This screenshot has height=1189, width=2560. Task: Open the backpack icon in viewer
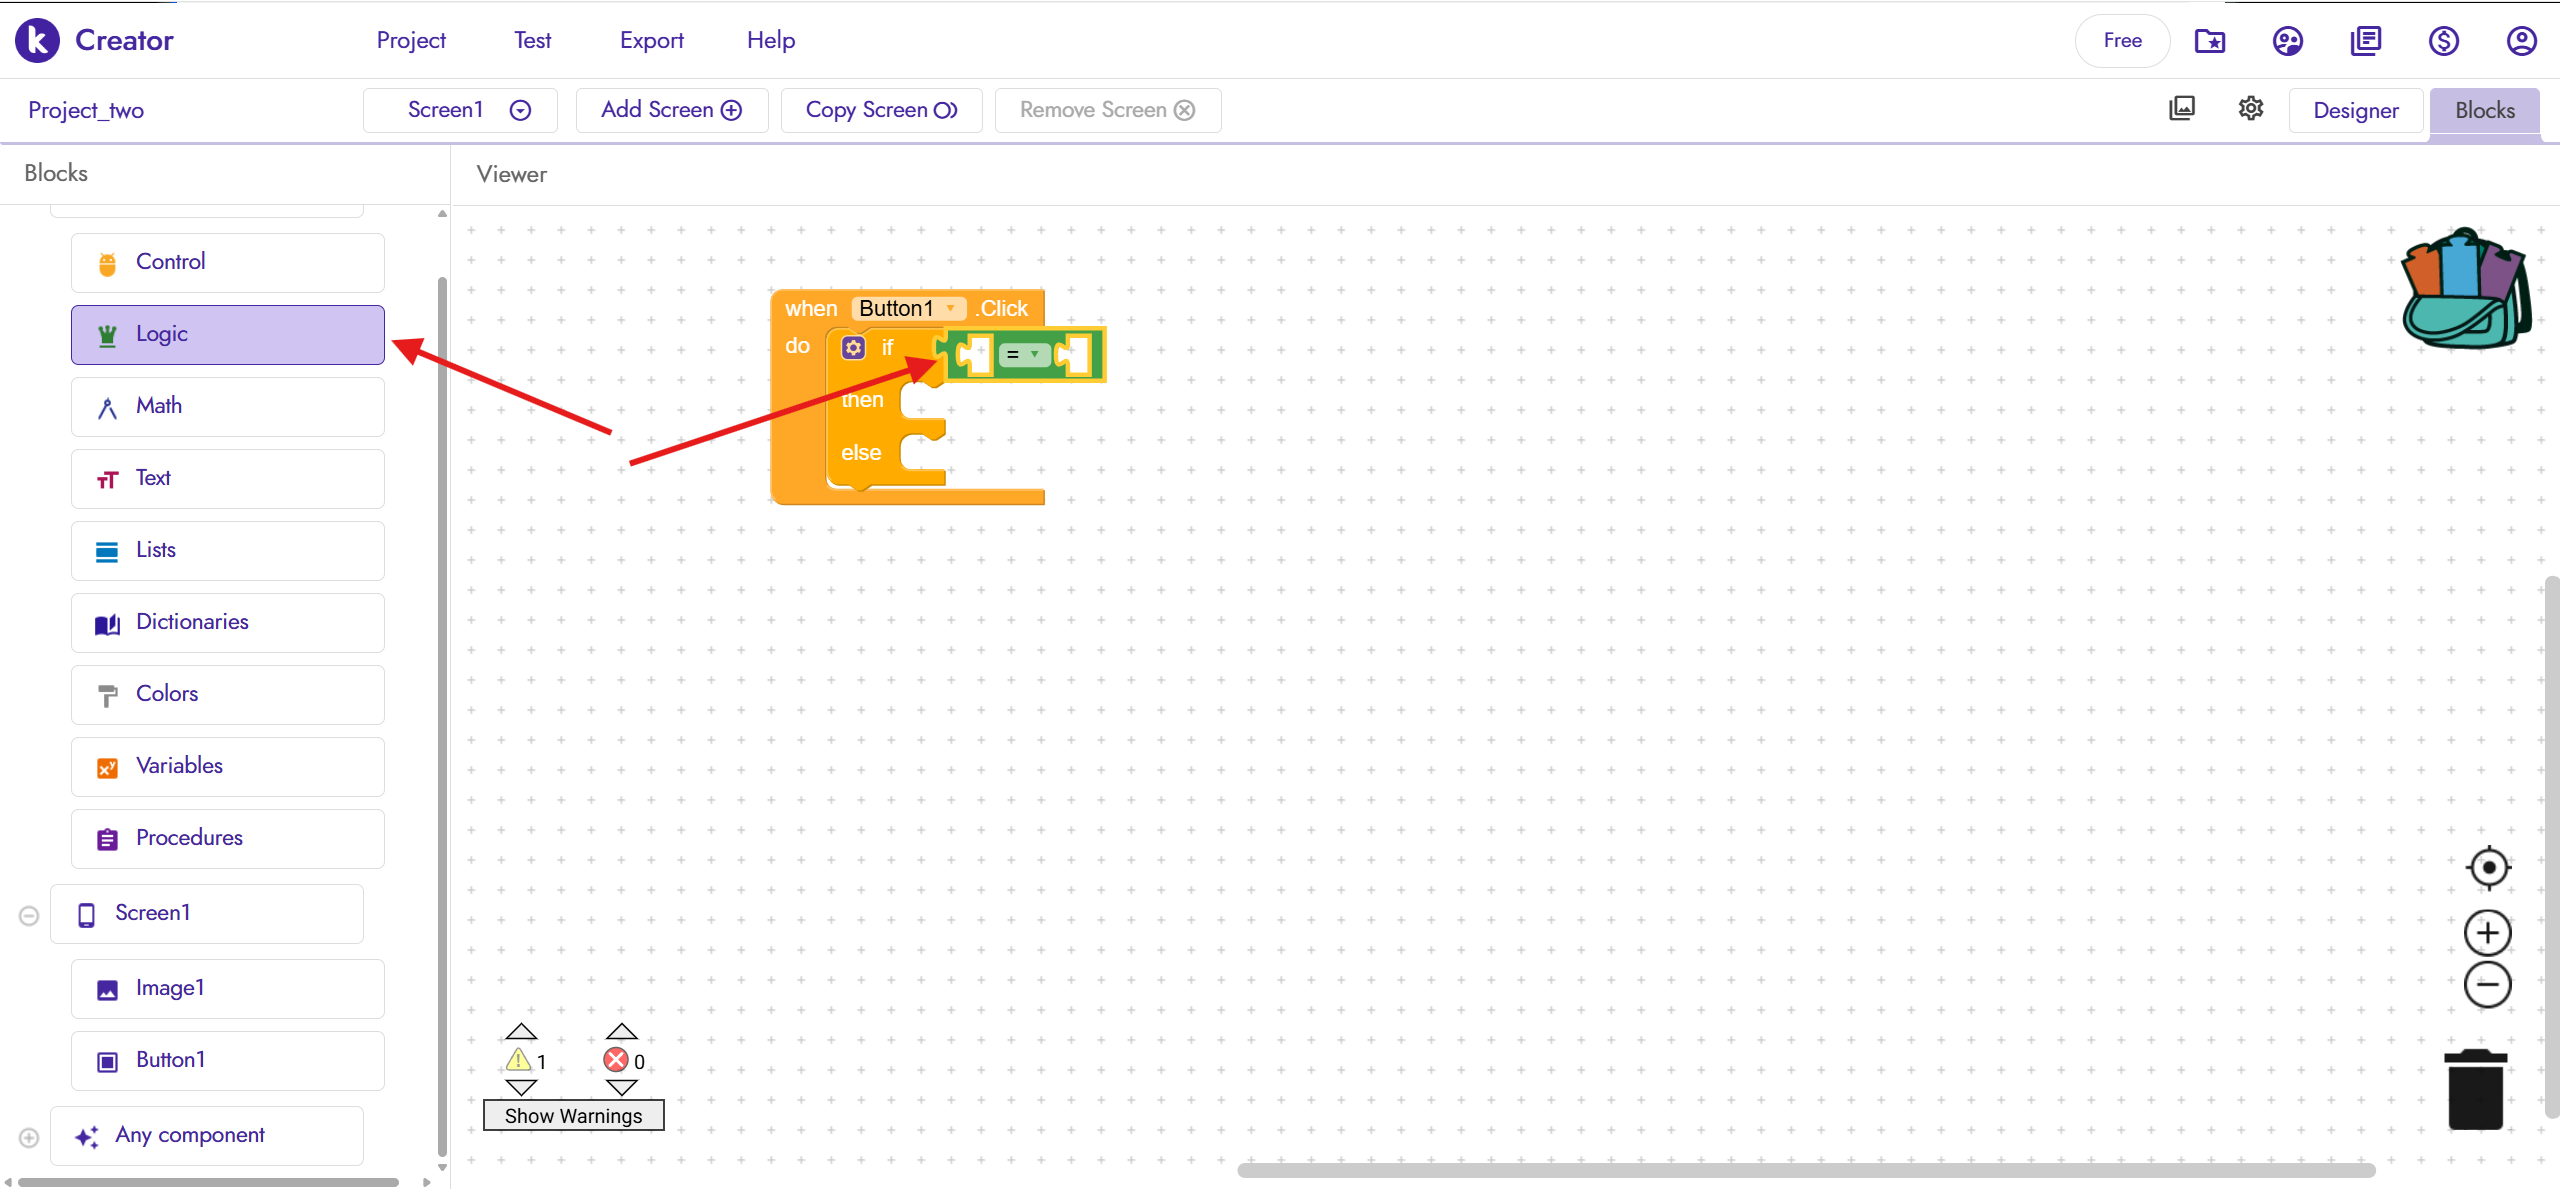coord(2465,290)
